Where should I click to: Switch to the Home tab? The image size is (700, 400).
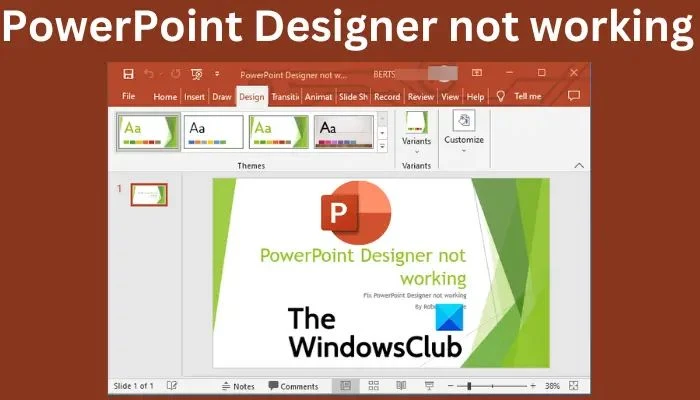(x=165, y=97)
